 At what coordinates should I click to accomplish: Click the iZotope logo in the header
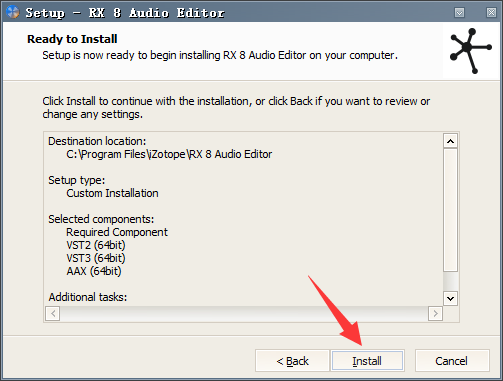pos(470,50)
